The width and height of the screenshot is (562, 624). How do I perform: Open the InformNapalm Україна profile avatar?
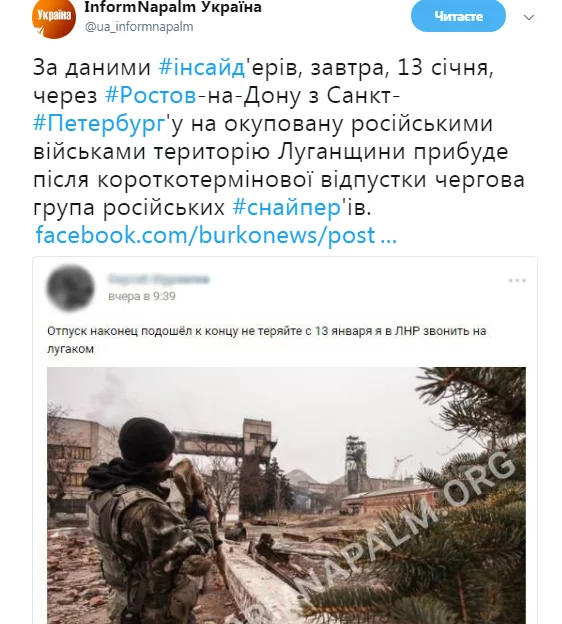(54, 19)
